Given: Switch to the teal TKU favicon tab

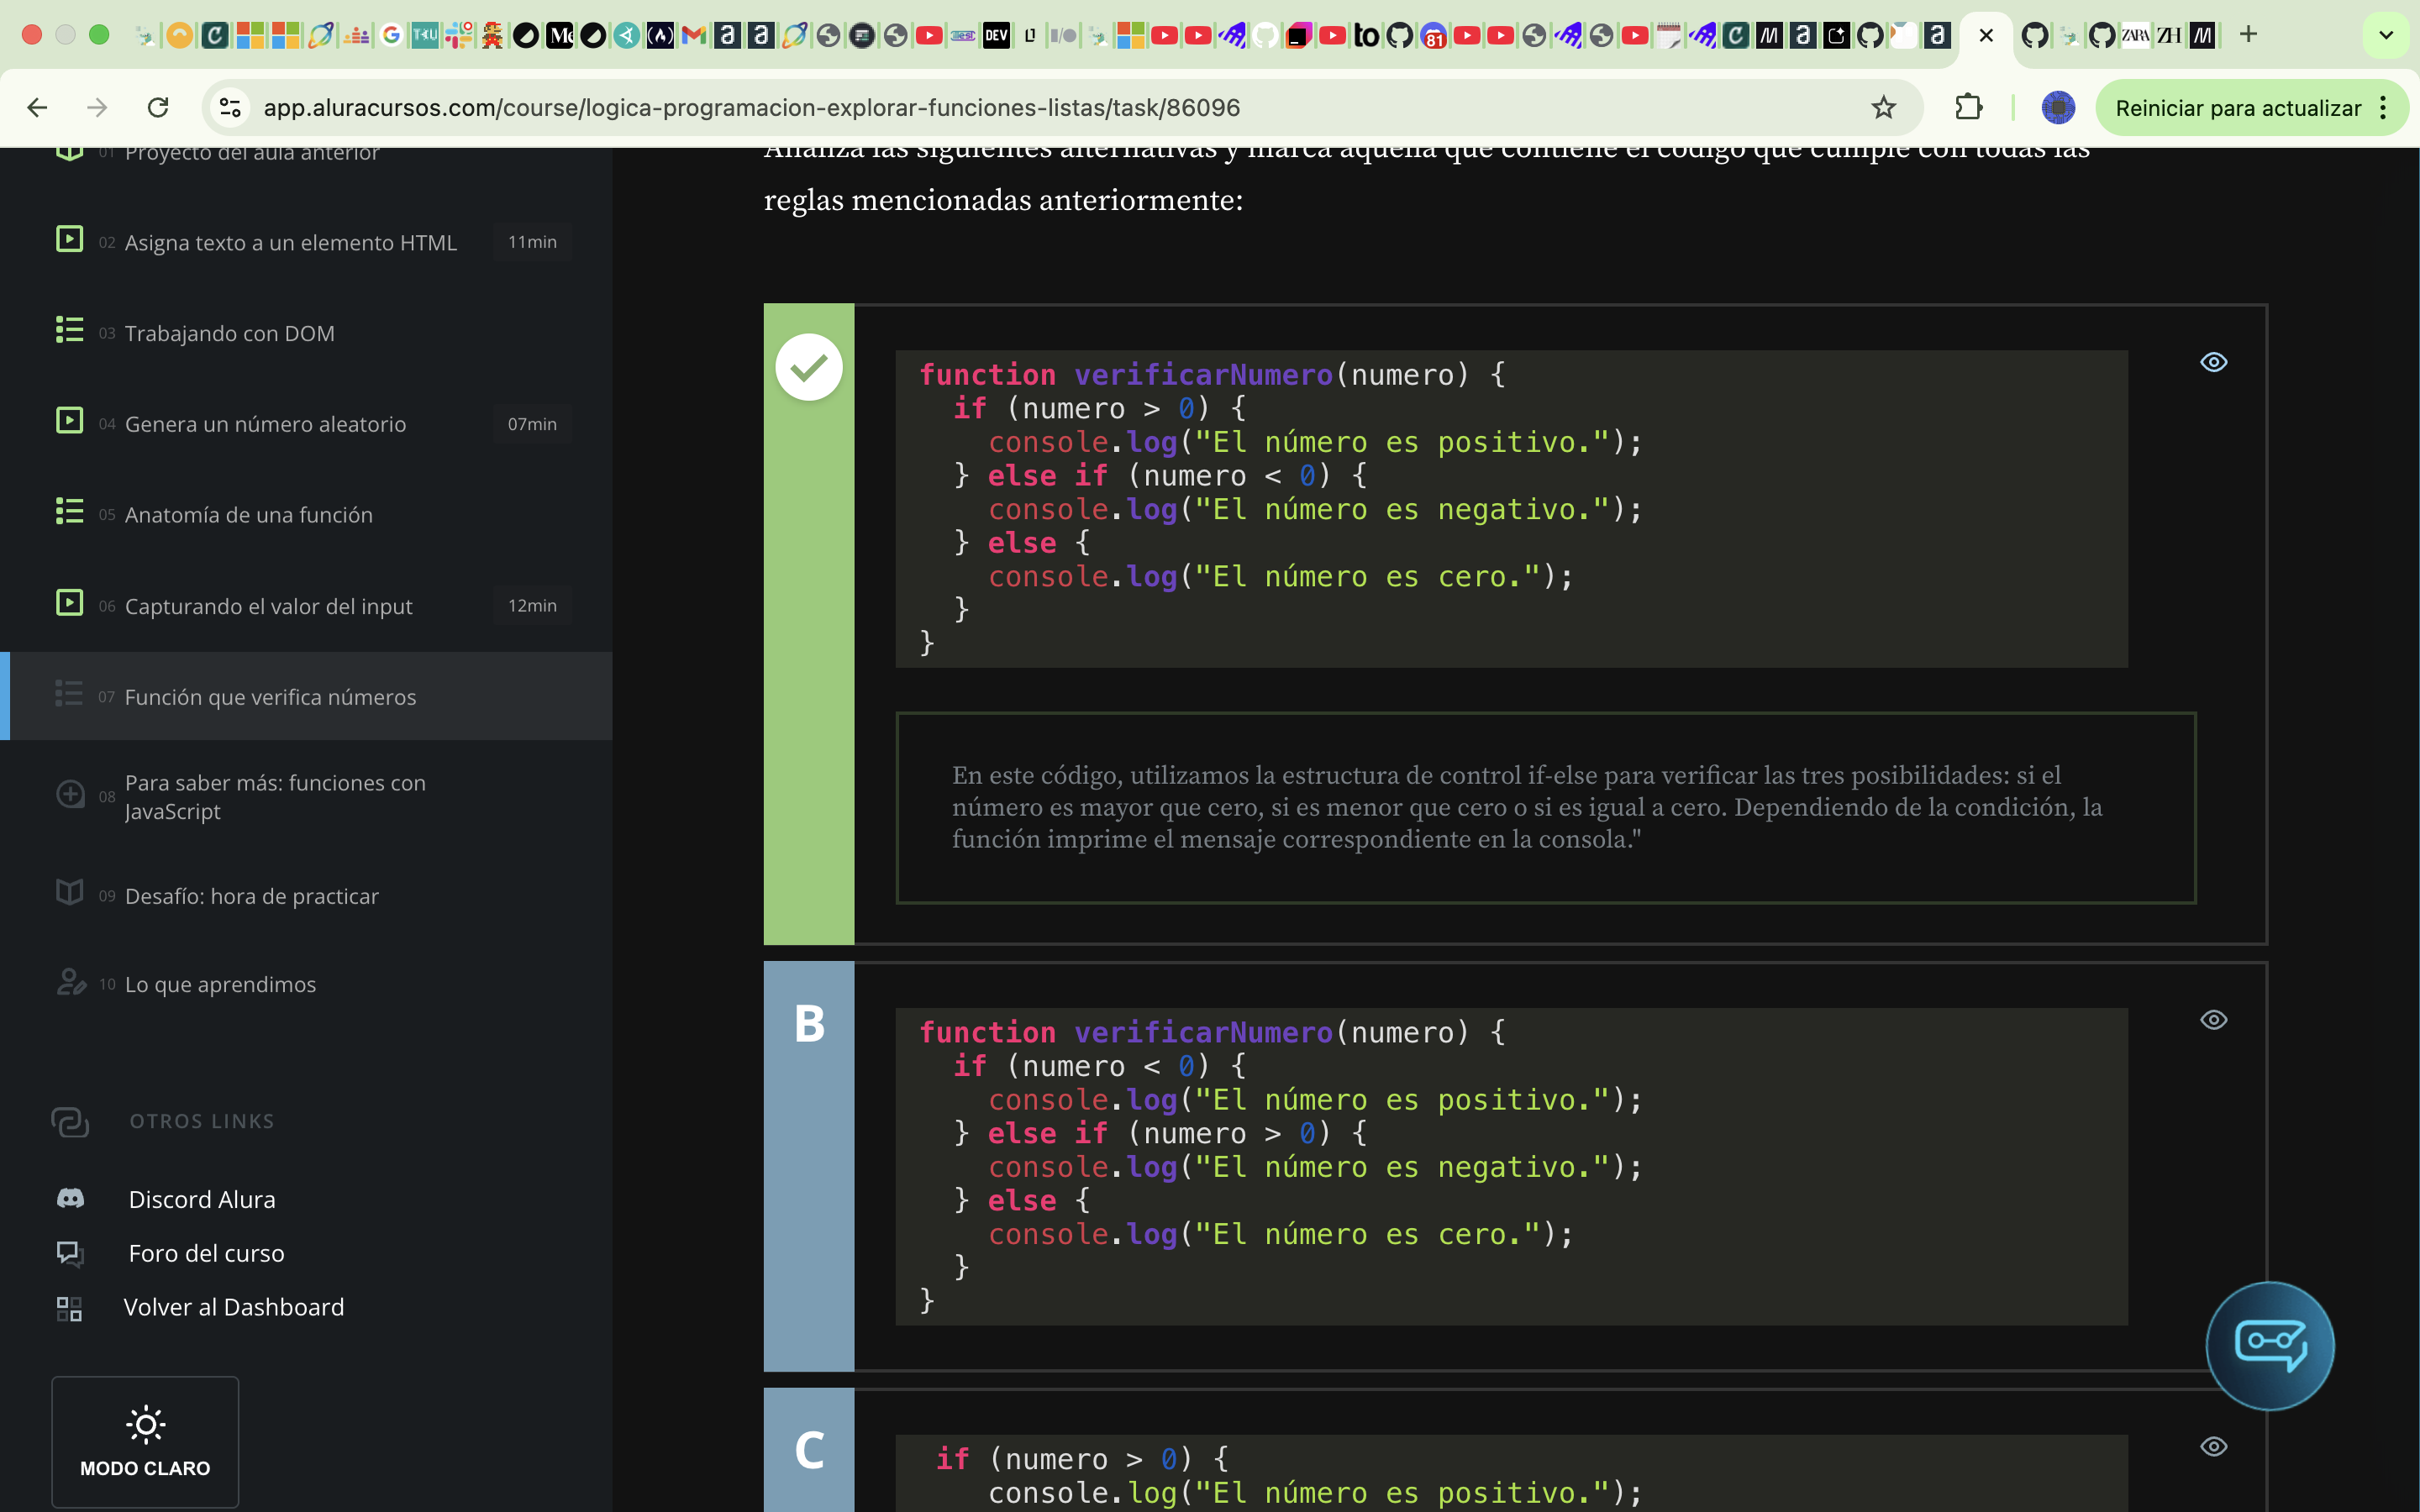Looking at the screenshot, I should (x=425, y=35).
